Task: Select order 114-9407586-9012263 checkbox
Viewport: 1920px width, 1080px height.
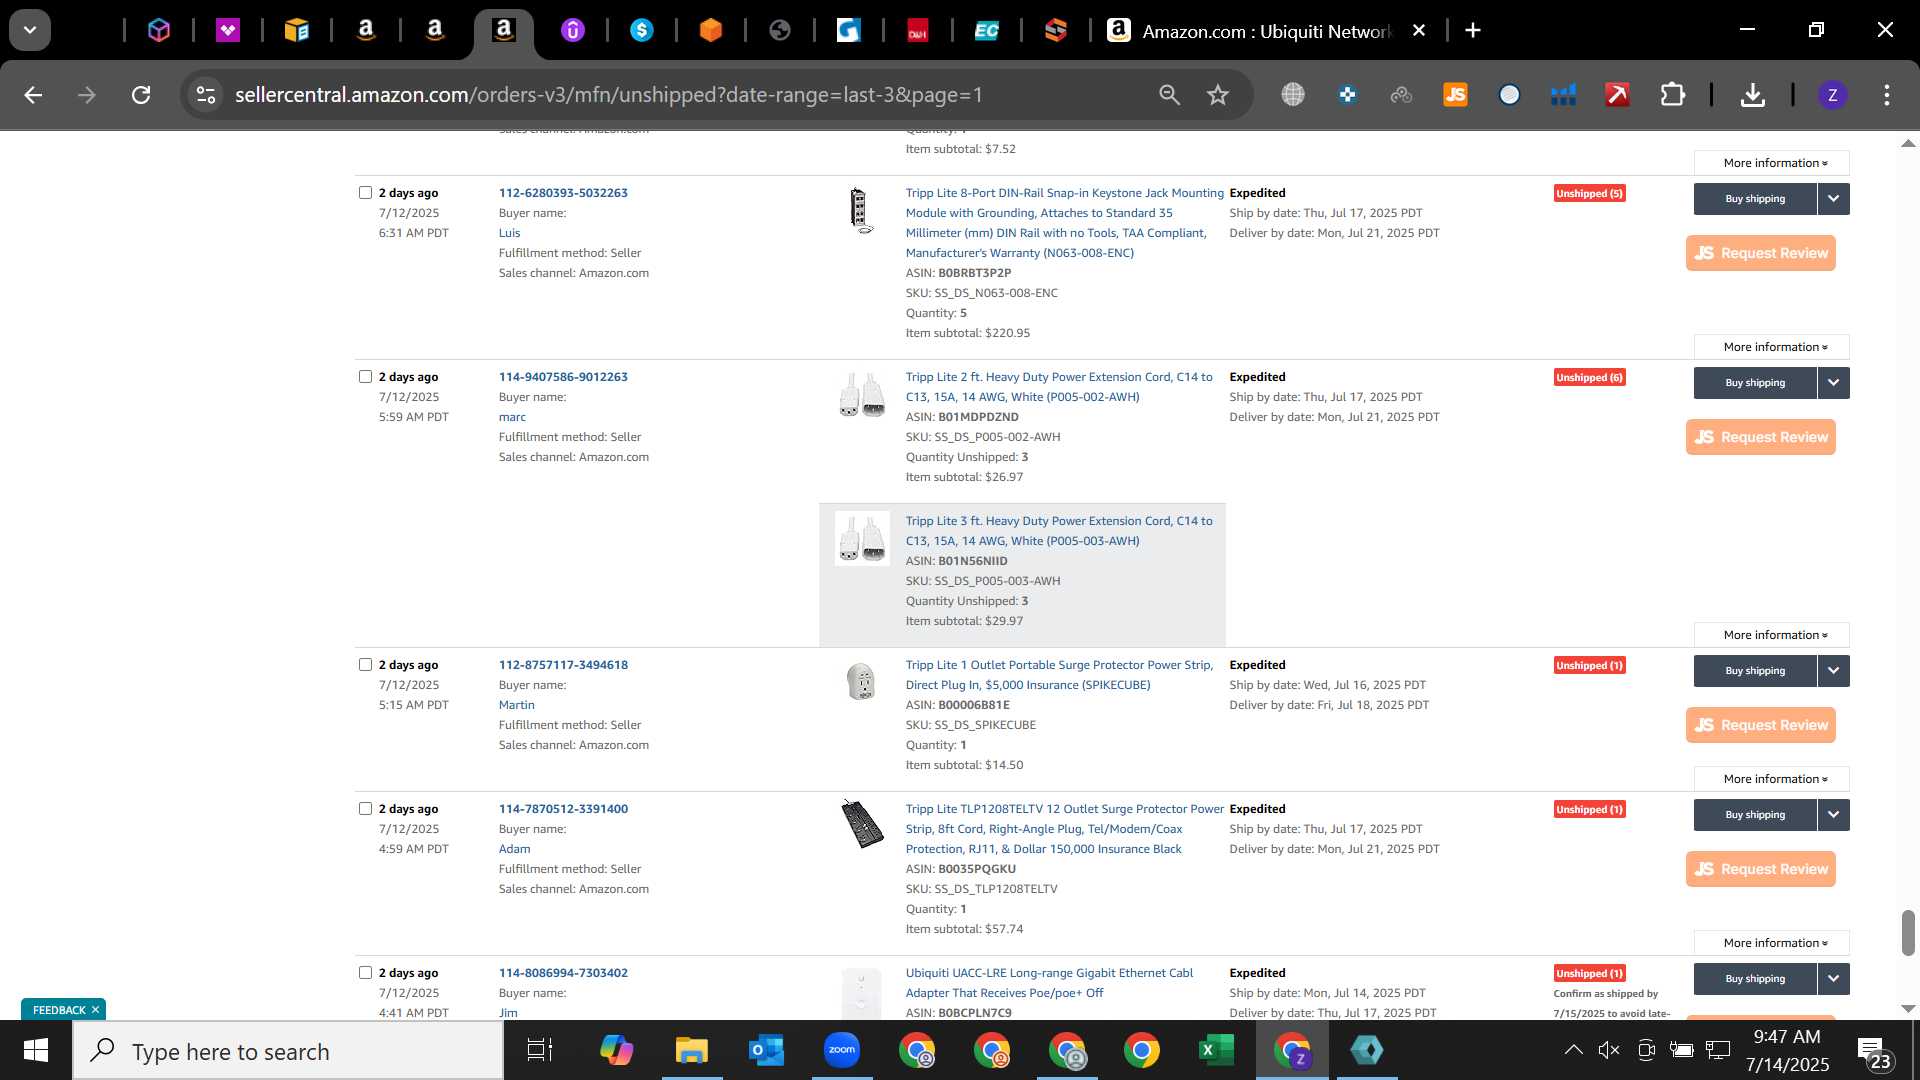Action: point(365,377)
